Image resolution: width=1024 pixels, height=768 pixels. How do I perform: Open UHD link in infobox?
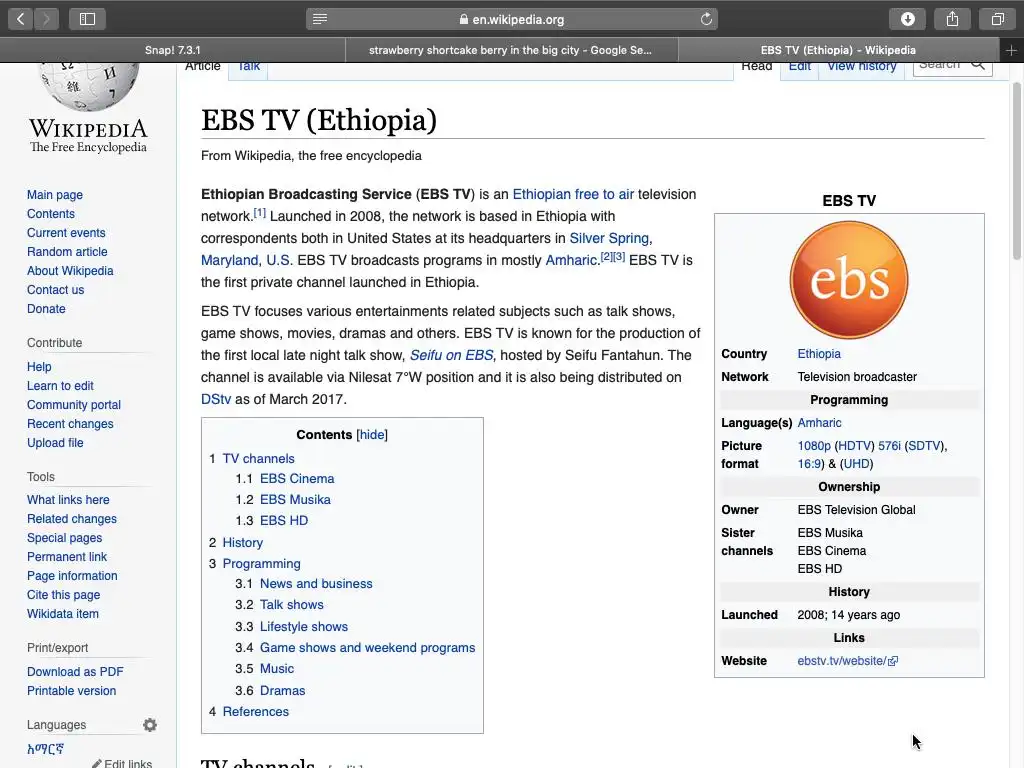856,464
